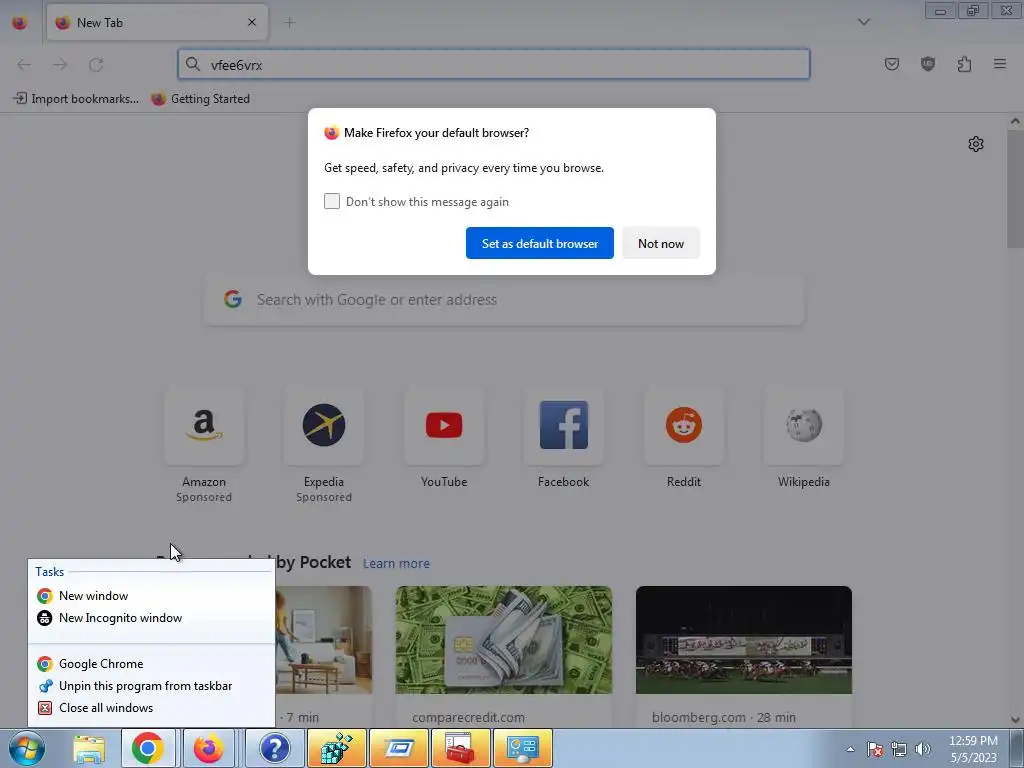Open the Import bookmarks toolbar item
The height and width of the screenshot is (768, 1024).
[x=76, y=99]
